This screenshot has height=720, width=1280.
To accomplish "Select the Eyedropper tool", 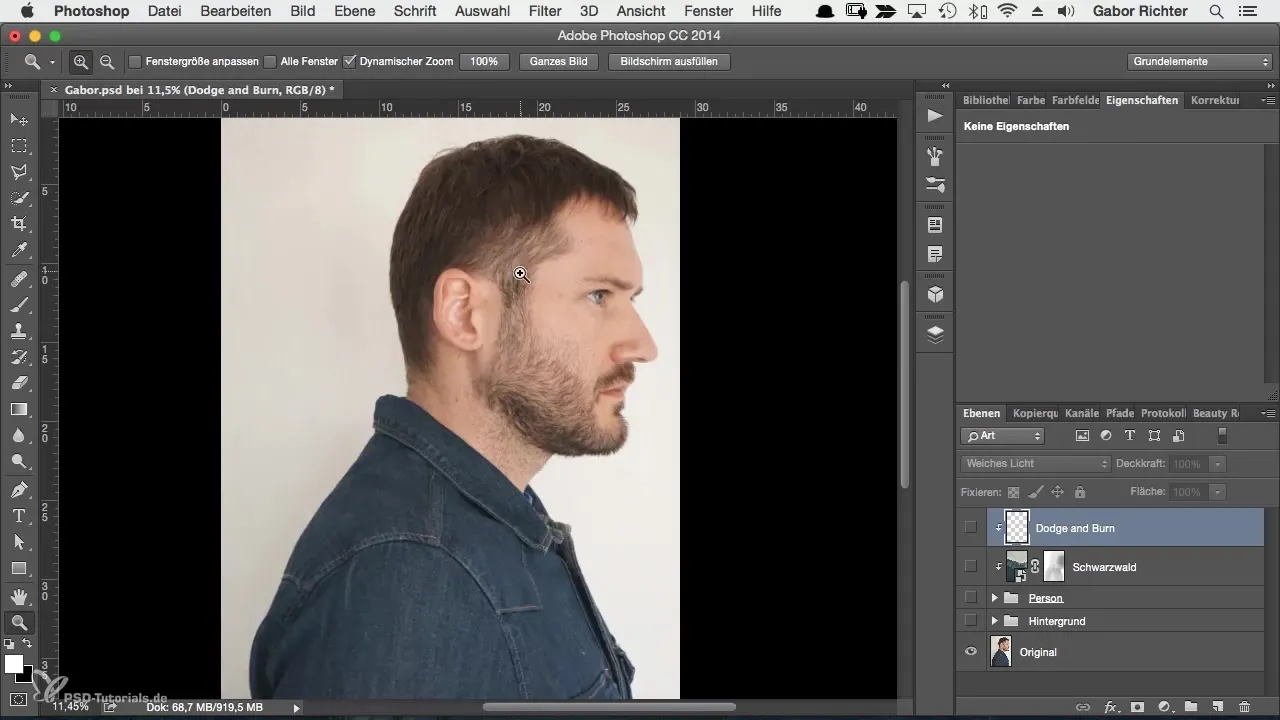I will click(x=19, y=250).
